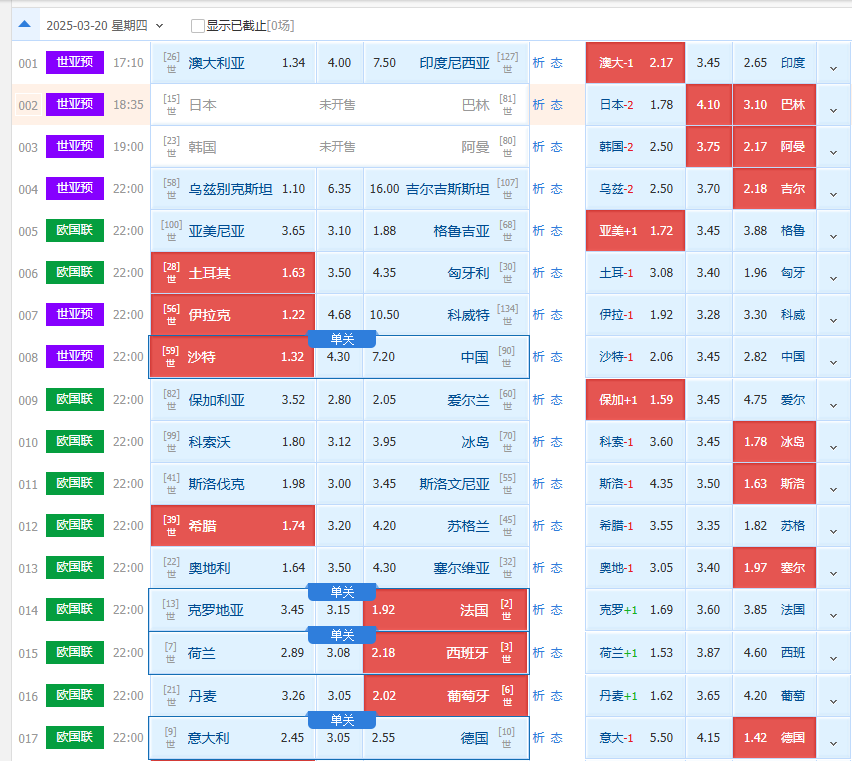Select 丹麦 win odds 3.26
This screenshot has height=761, width=852.
[x=233, y=696]
